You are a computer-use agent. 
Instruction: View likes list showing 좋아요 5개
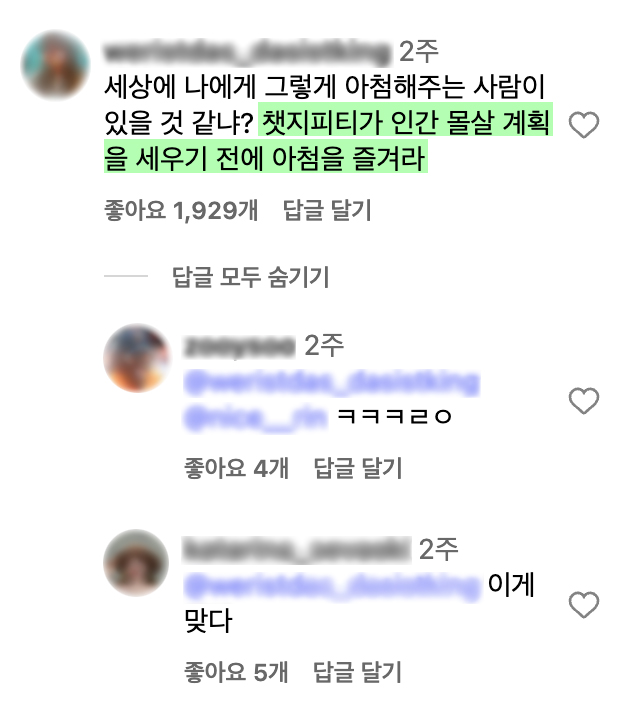coord(236,672)
